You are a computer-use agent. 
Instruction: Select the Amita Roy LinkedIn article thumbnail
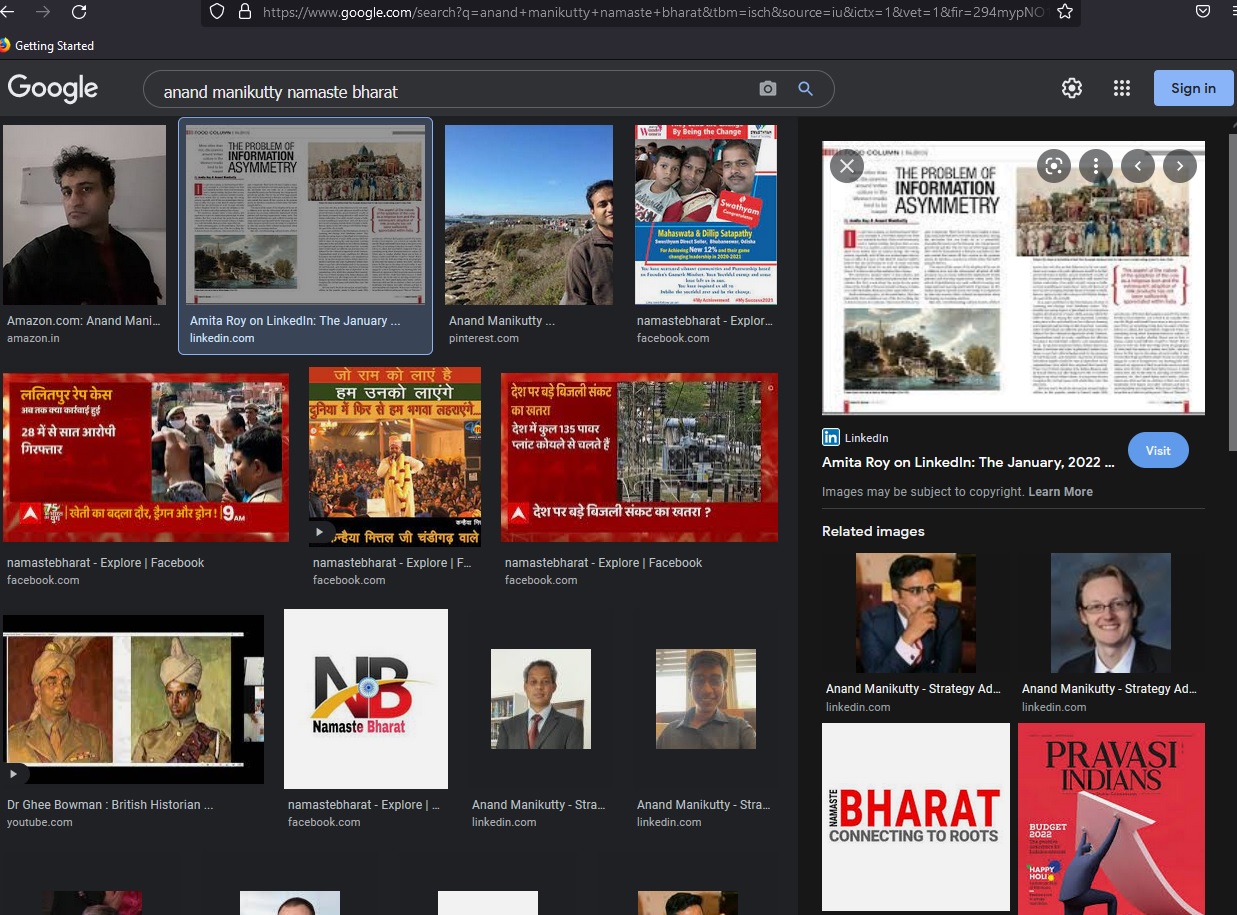305,215
